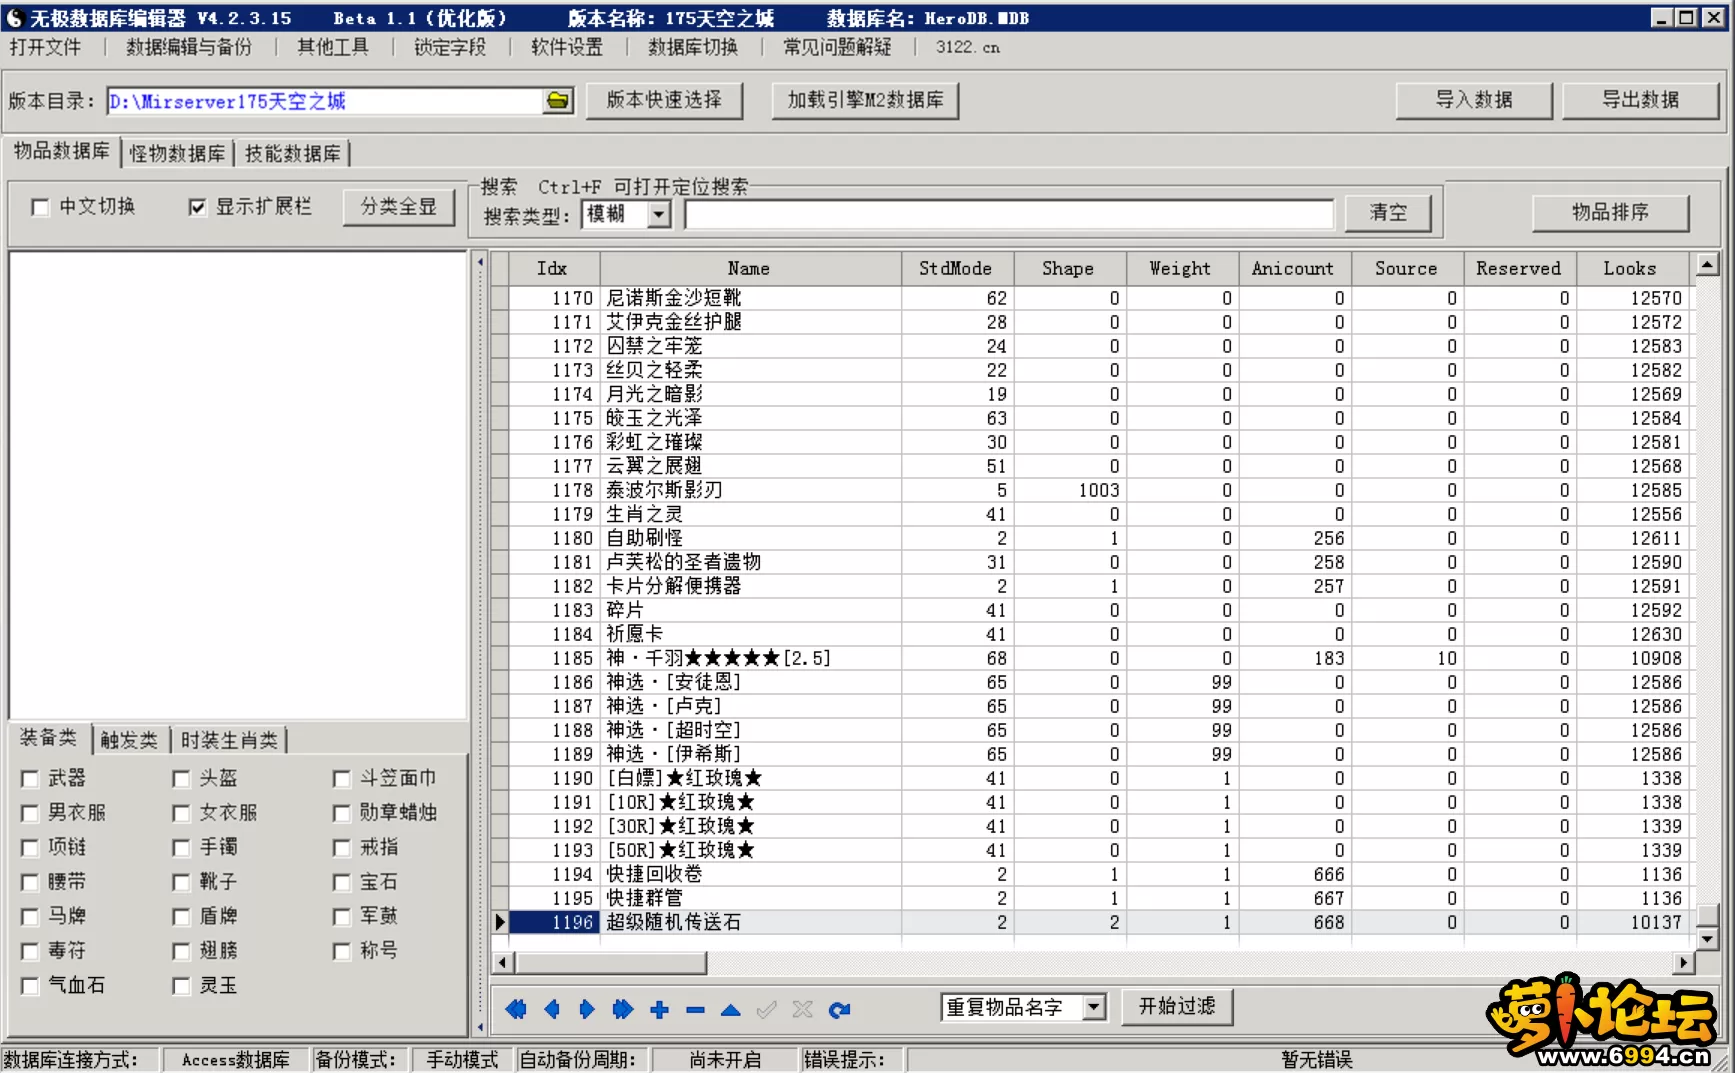Screen dimensions: 1735x1073
Task: Check the 宝石 checkbox
Action: tap(342, 882)
